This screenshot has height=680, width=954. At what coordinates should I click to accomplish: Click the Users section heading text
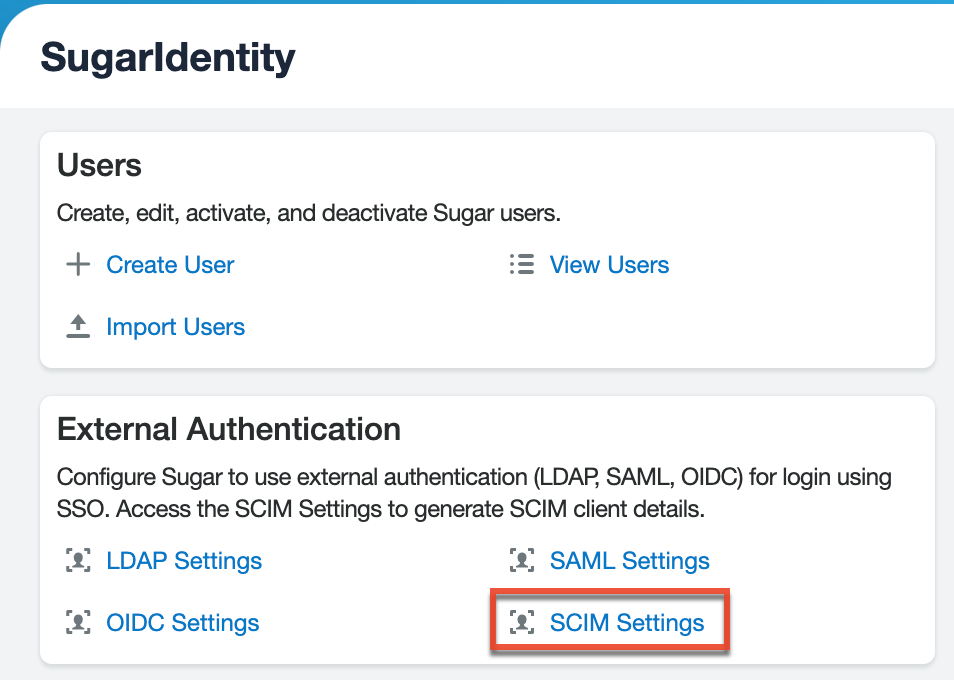[x=100, y=166]
